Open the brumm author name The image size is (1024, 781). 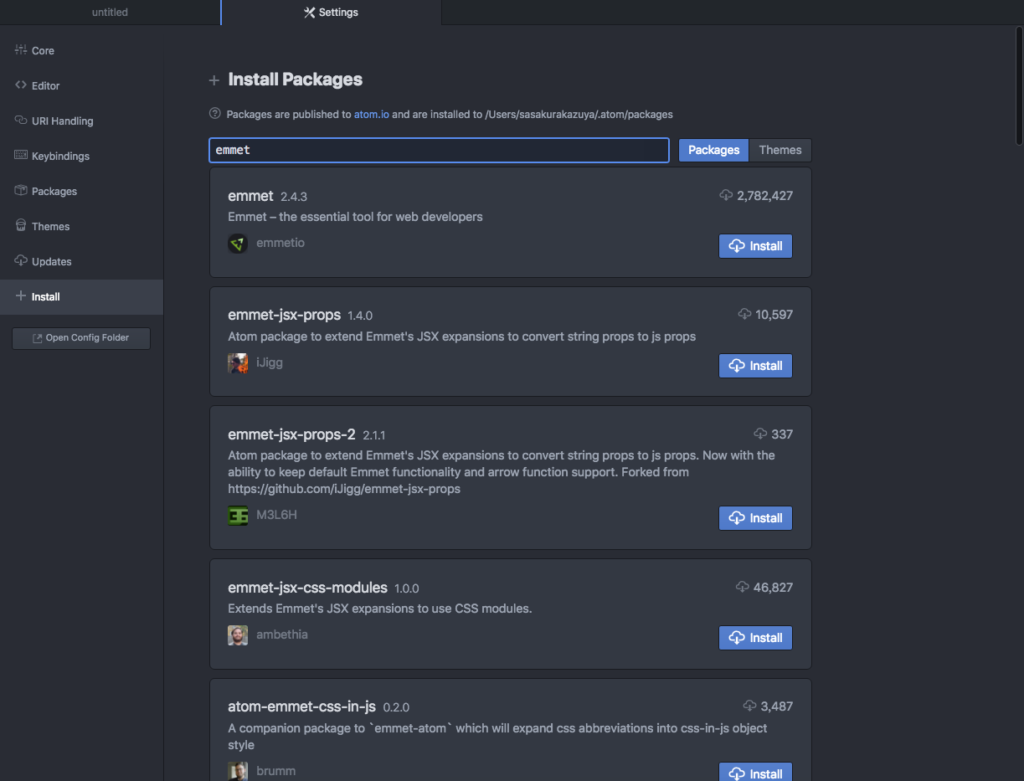pos(276,771)
